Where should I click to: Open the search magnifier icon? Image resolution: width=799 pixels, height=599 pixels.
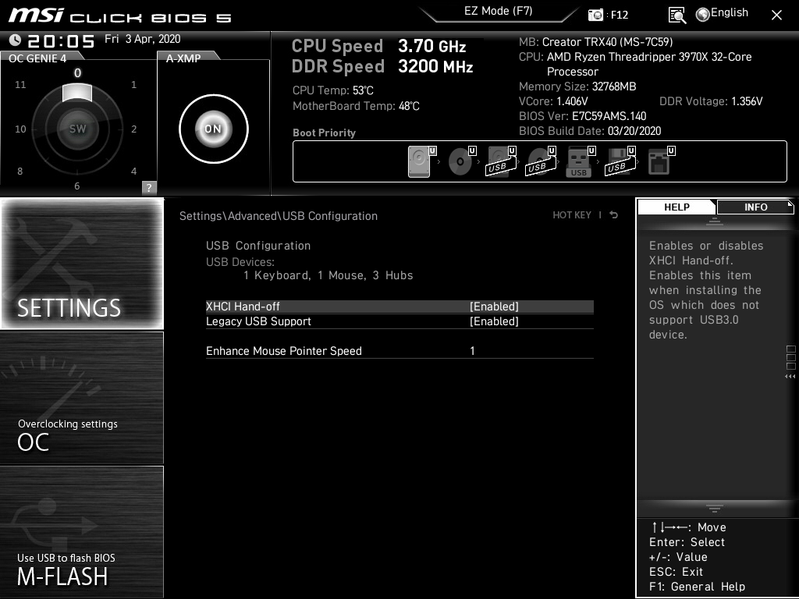677,15
